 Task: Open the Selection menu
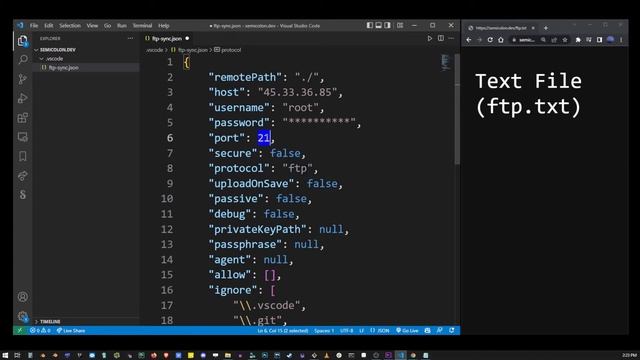tap(70, 25)
